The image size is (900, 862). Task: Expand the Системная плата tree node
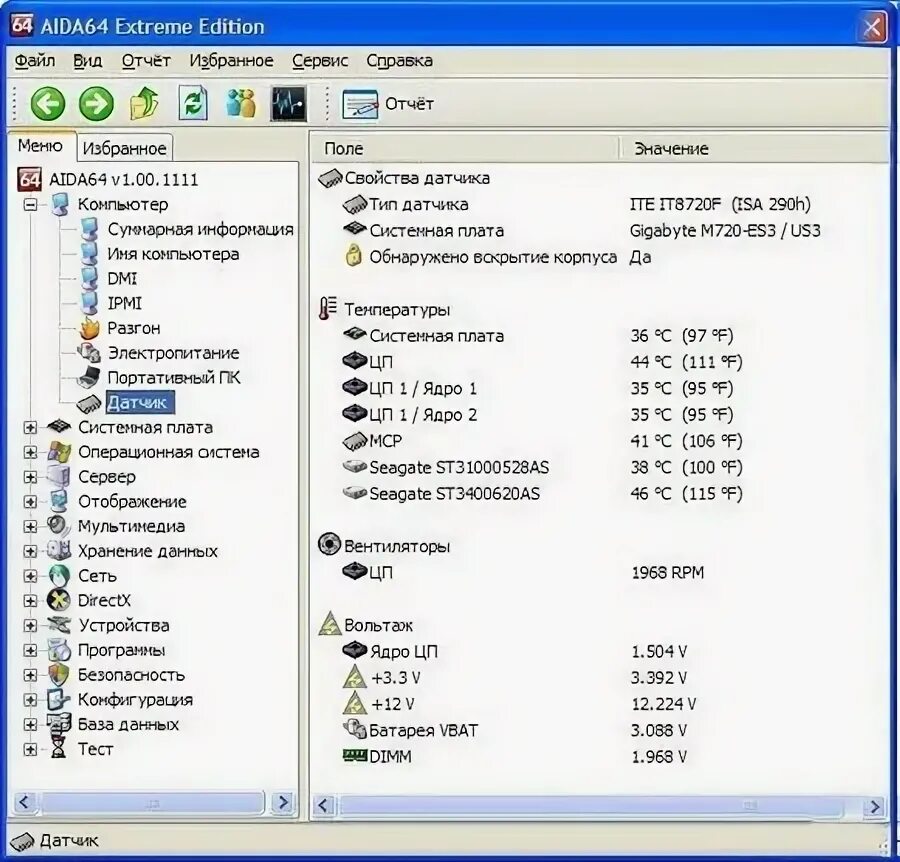[x=30, y=428]
